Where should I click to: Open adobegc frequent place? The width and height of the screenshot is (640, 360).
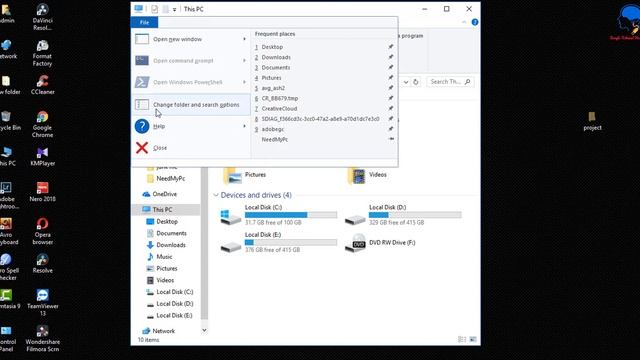coord(273,129)
